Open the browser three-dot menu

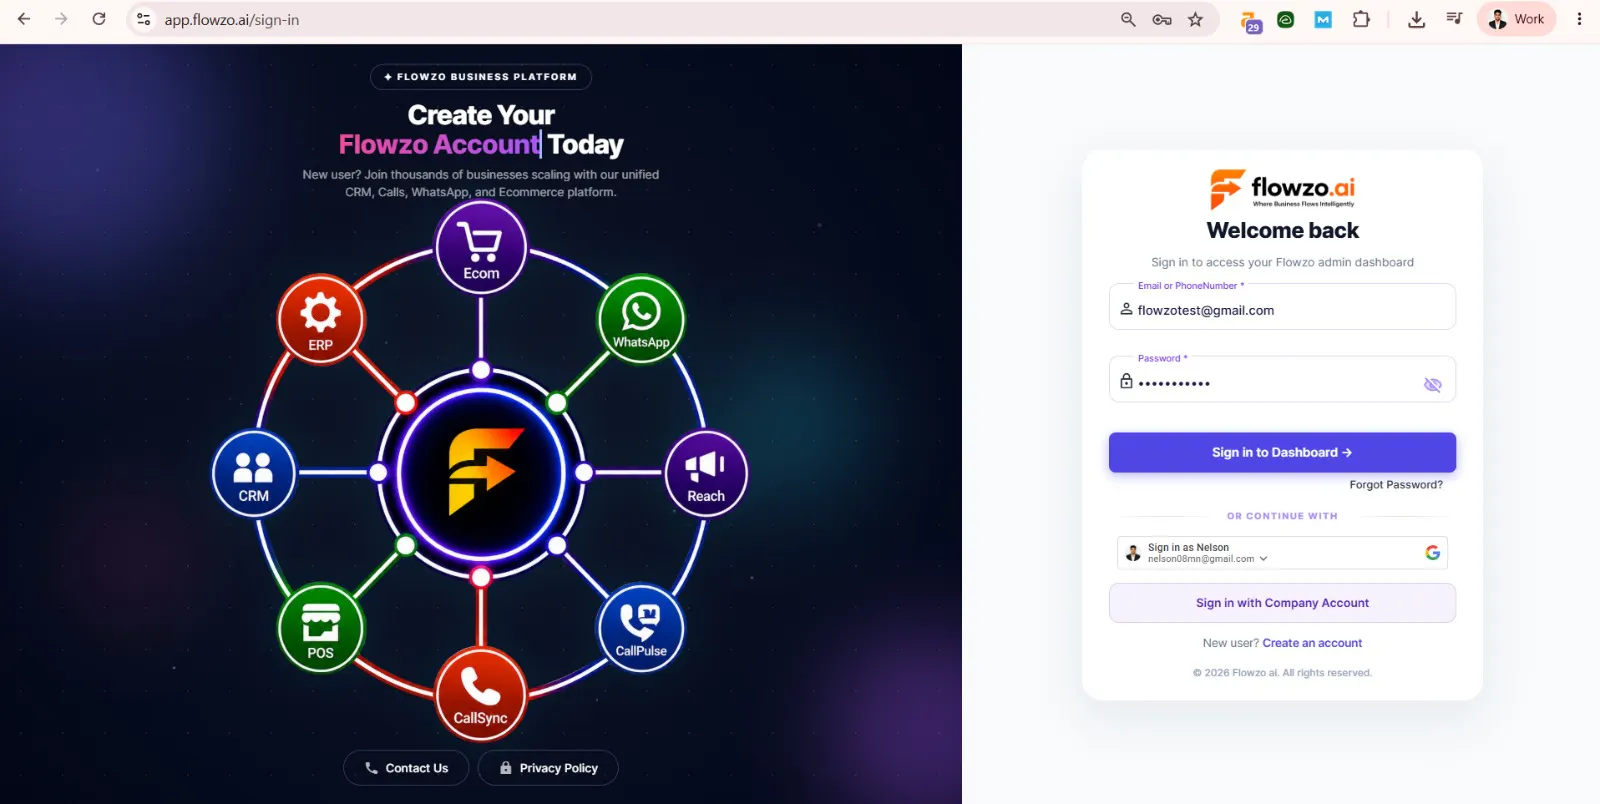click(x=1579, y=19)
